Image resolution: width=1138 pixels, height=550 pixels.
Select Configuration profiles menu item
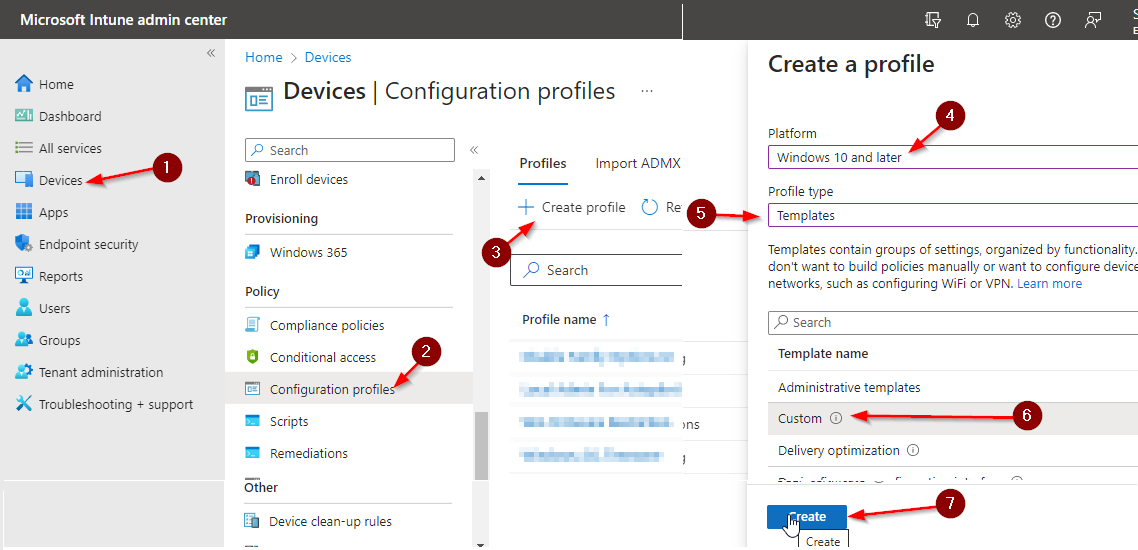(x=348, y=389)
